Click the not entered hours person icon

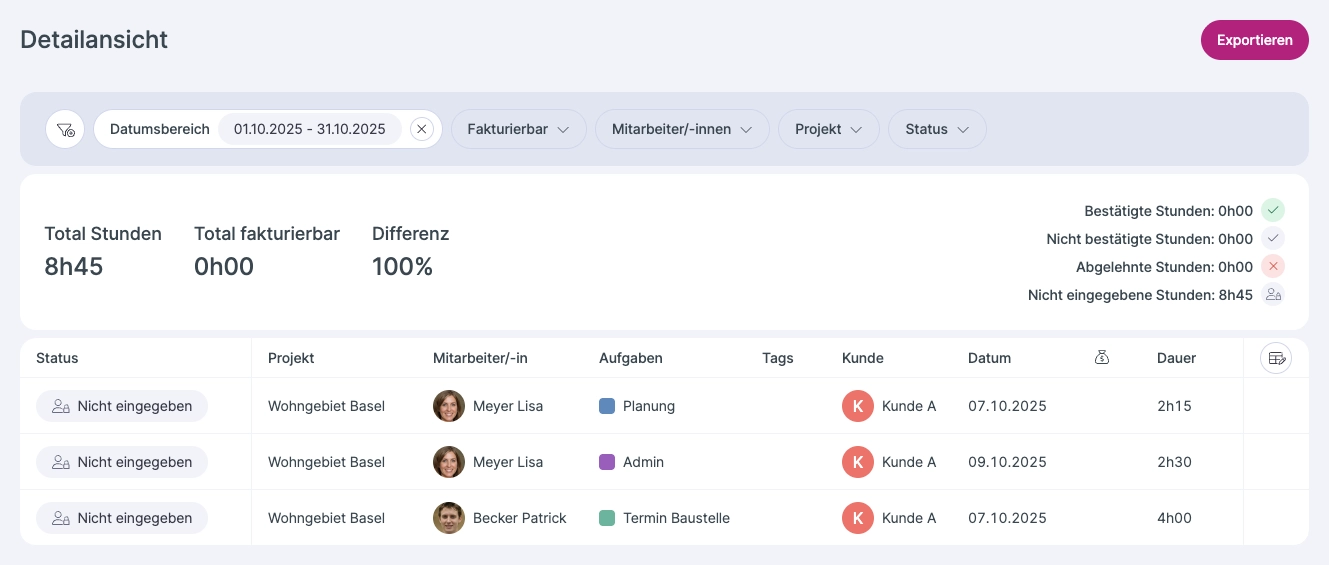coord(1272,295)
